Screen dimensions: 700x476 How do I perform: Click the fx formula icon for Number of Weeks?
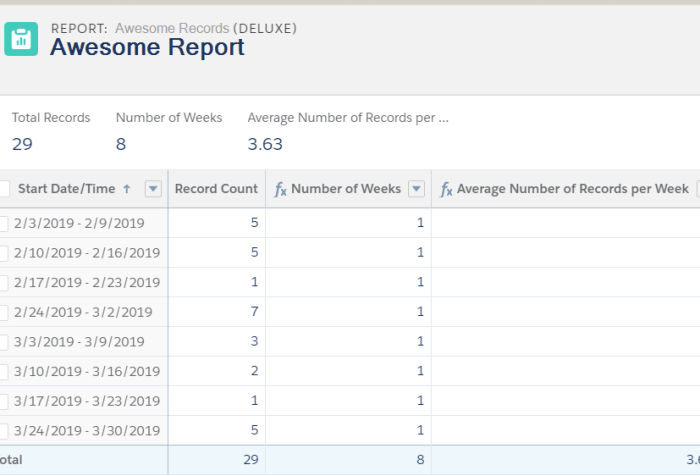coord(280,189)
